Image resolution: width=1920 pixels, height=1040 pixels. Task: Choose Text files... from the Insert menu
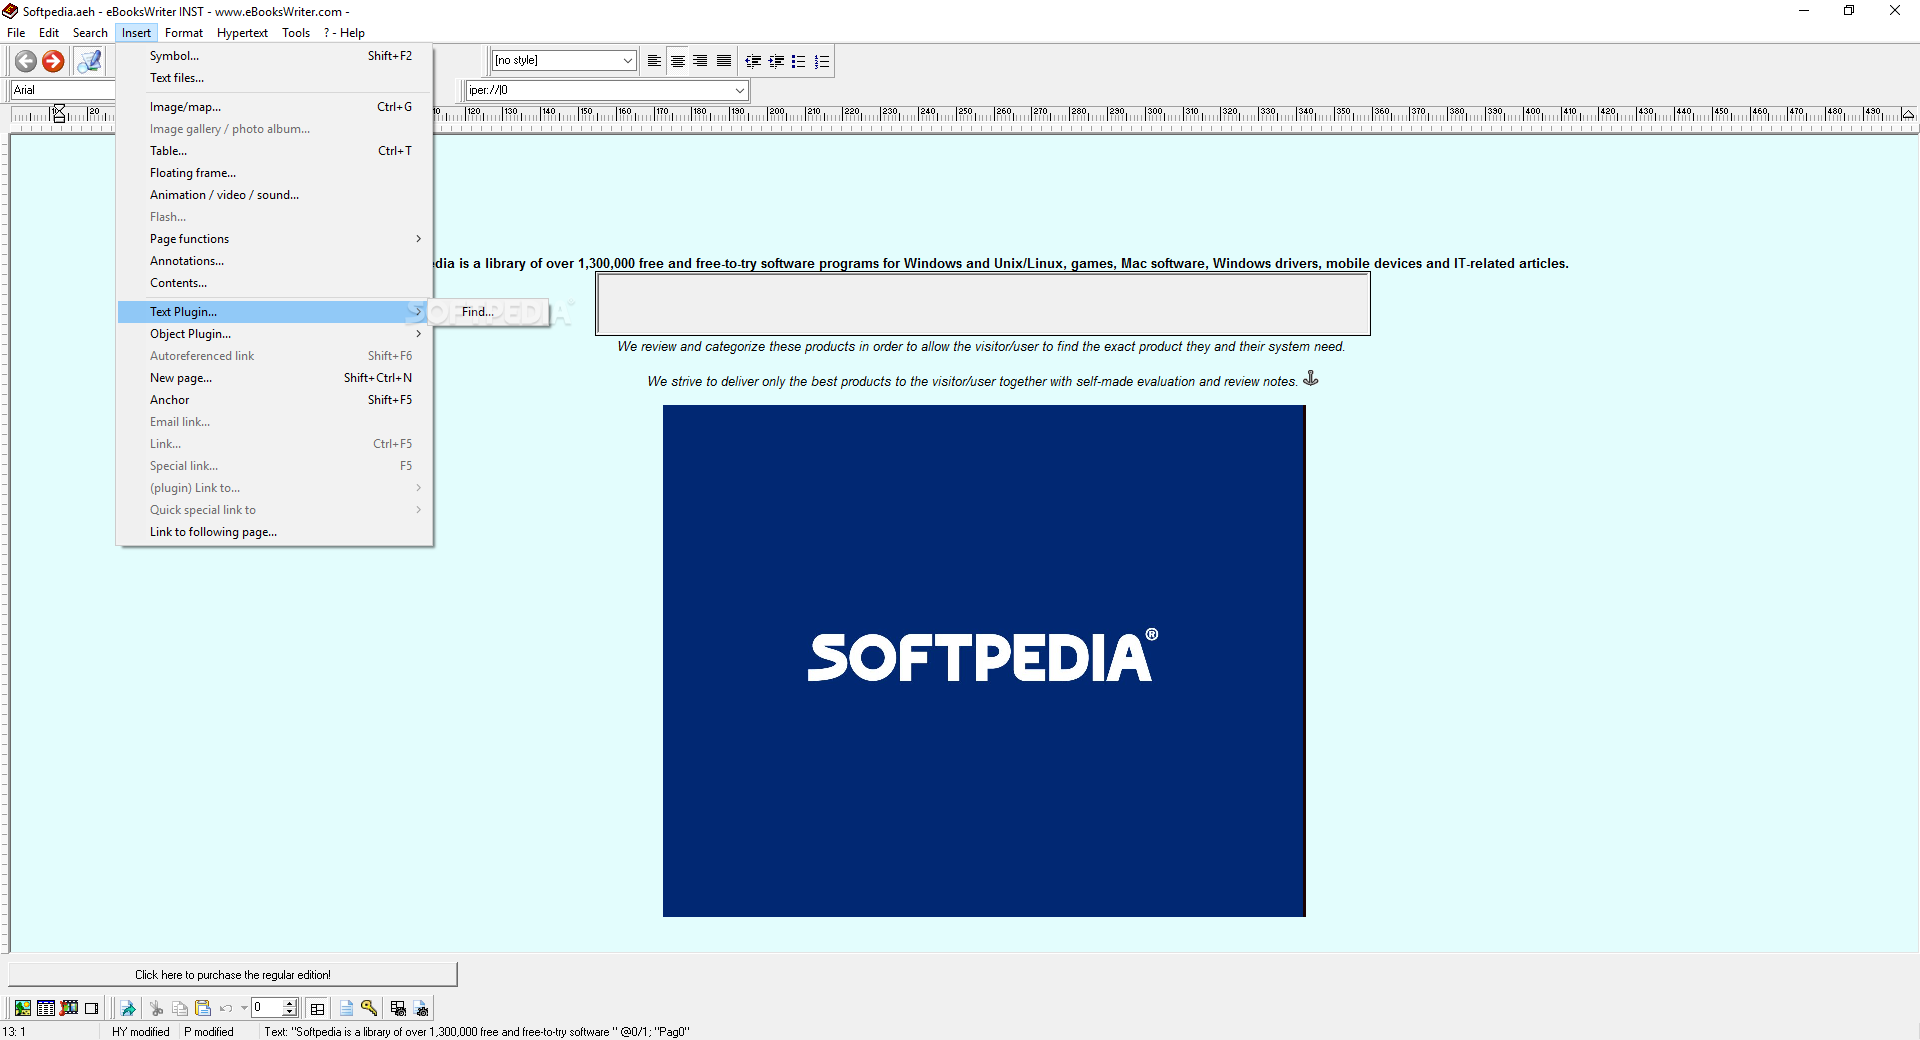275,78
